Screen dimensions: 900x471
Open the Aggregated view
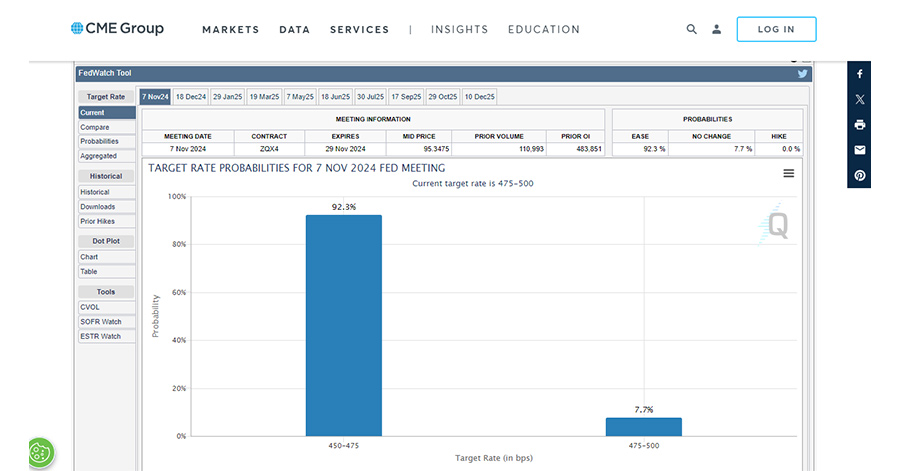pos(107,156)
